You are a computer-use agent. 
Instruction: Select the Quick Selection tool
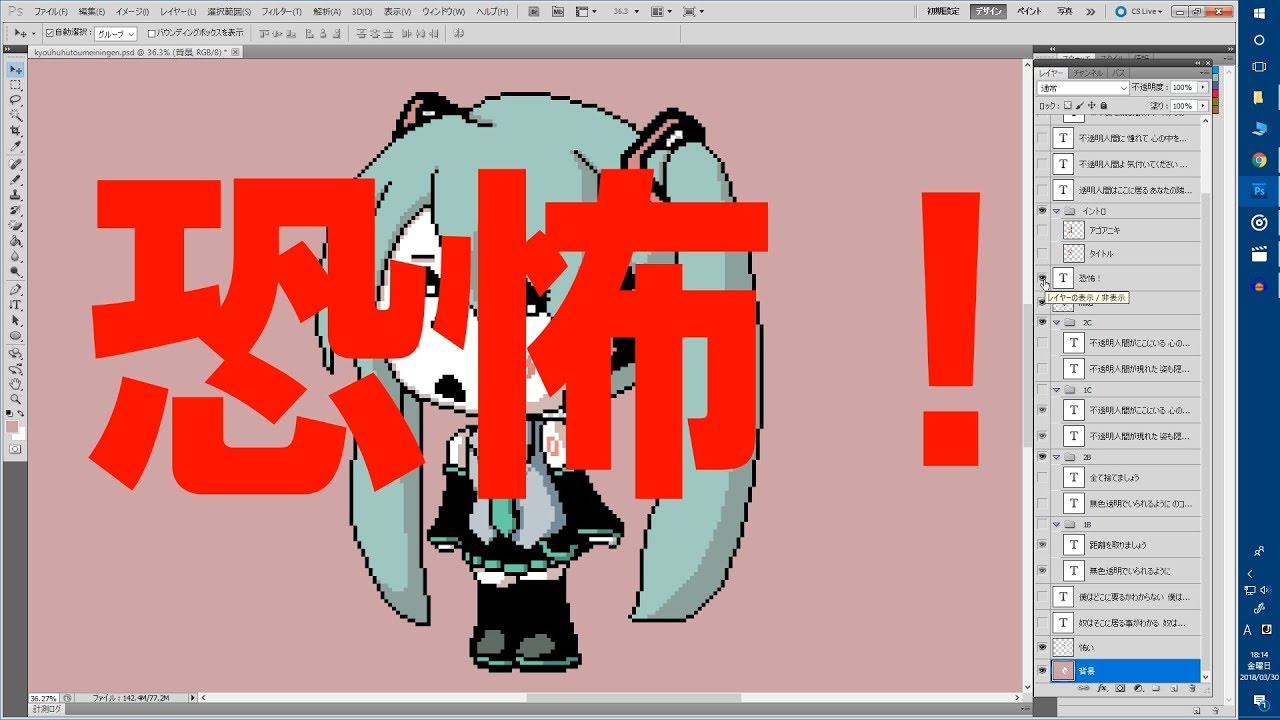(x=16, y=116)
